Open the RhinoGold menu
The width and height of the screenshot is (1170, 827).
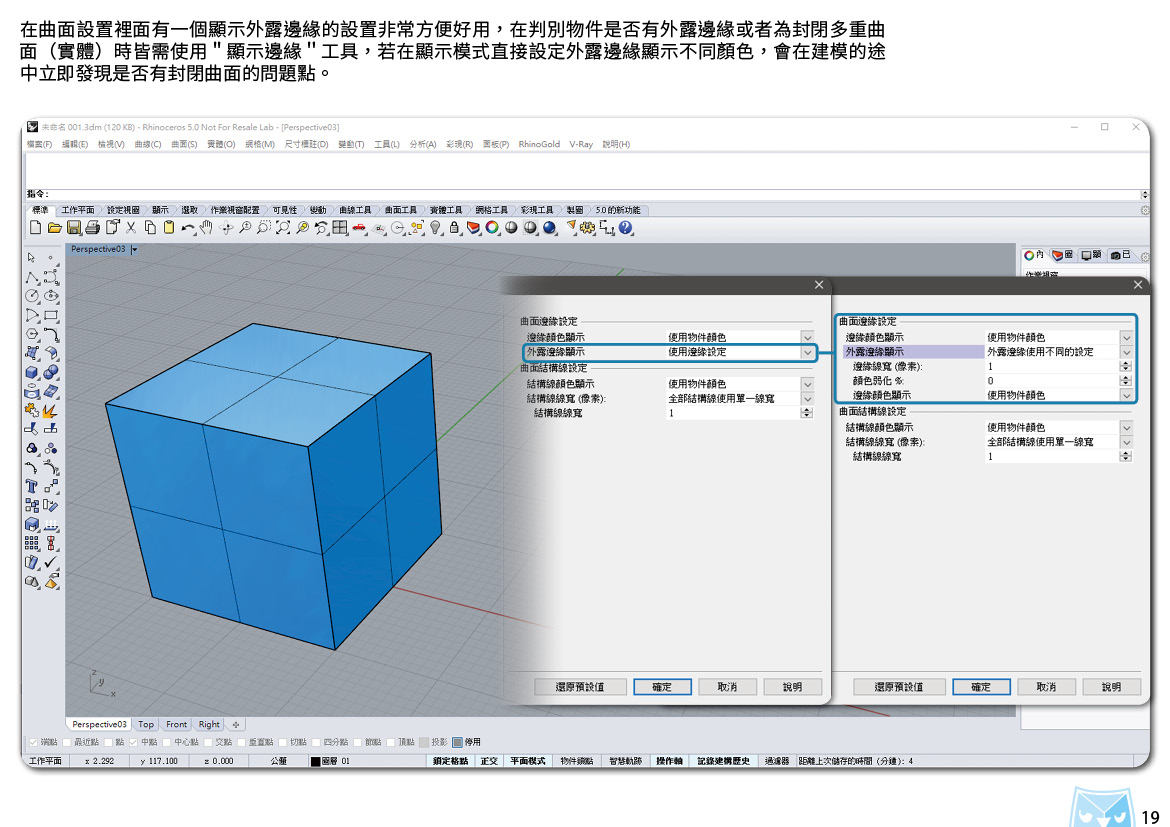pos(539,144)
